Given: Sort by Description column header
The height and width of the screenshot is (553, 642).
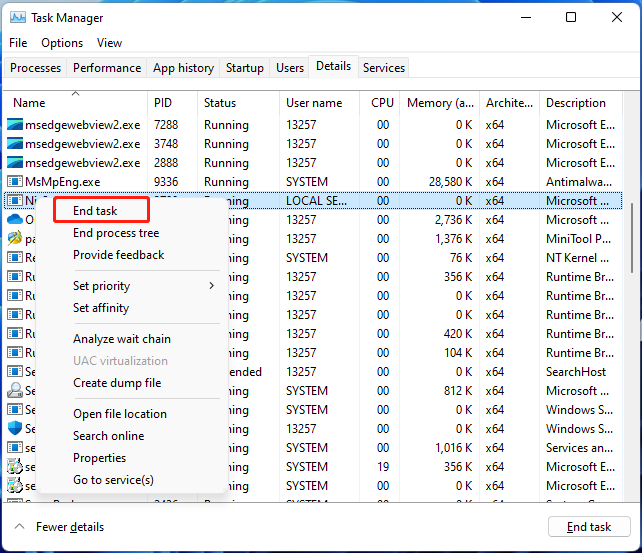Looking at the screenshot, I should pos(581,103).
